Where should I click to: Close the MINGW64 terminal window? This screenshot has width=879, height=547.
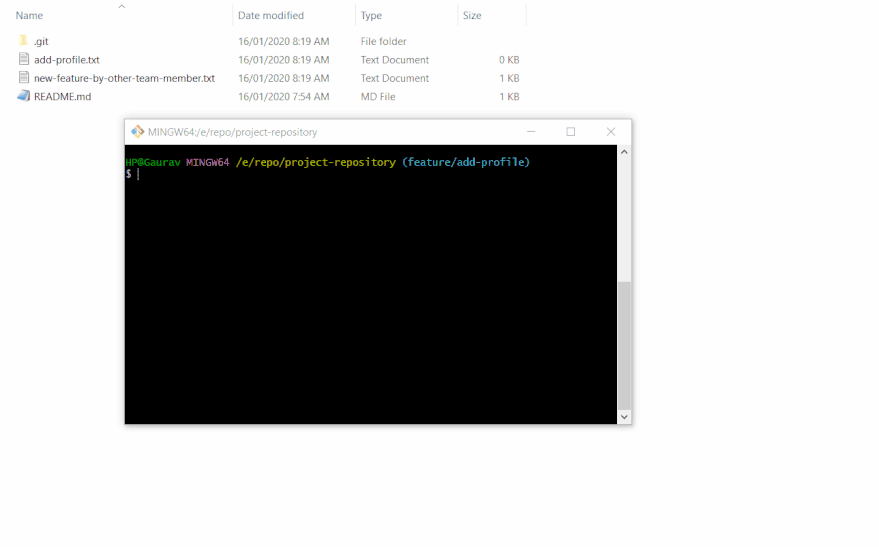pyautogui.click(x=611, y=132)
